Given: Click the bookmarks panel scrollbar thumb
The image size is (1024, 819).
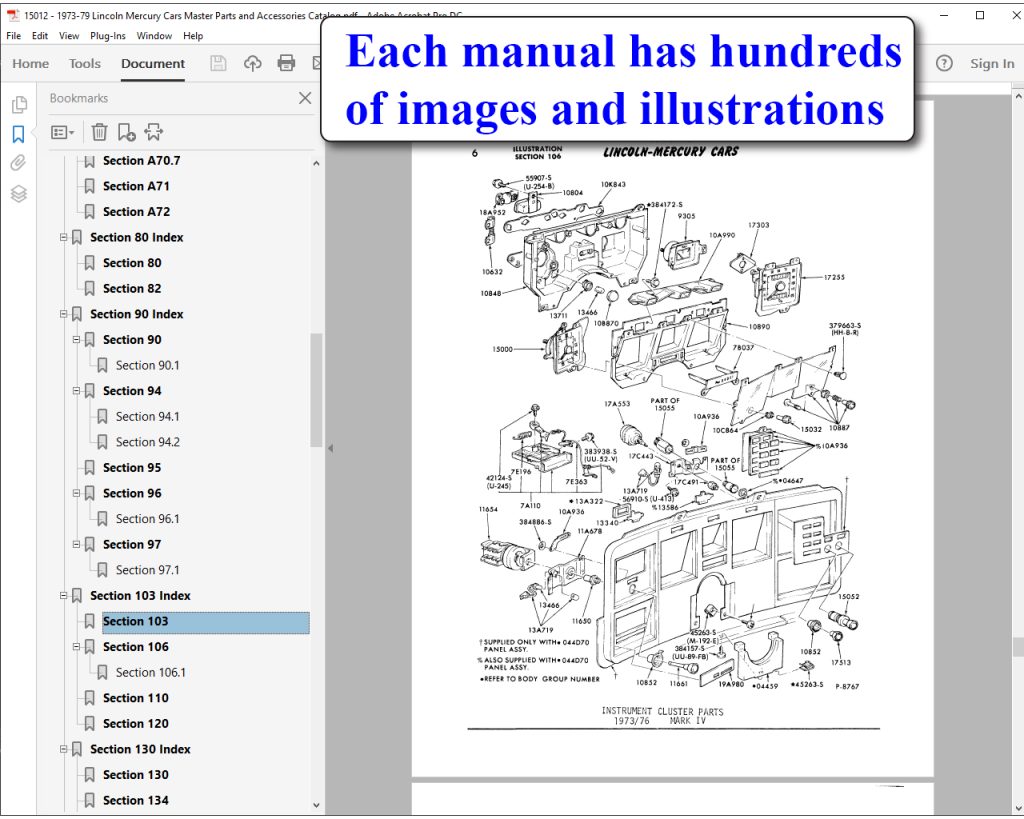Looking at the screenshot, I should 316,390.
